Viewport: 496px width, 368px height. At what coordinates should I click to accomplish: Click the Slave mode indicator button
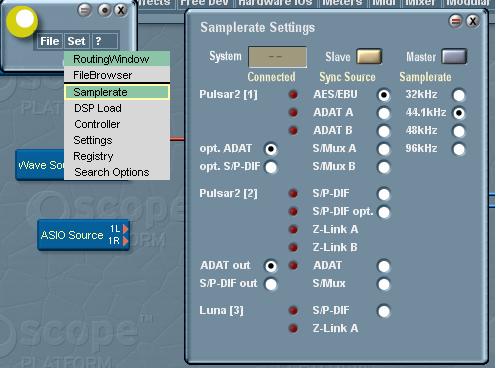369,56
